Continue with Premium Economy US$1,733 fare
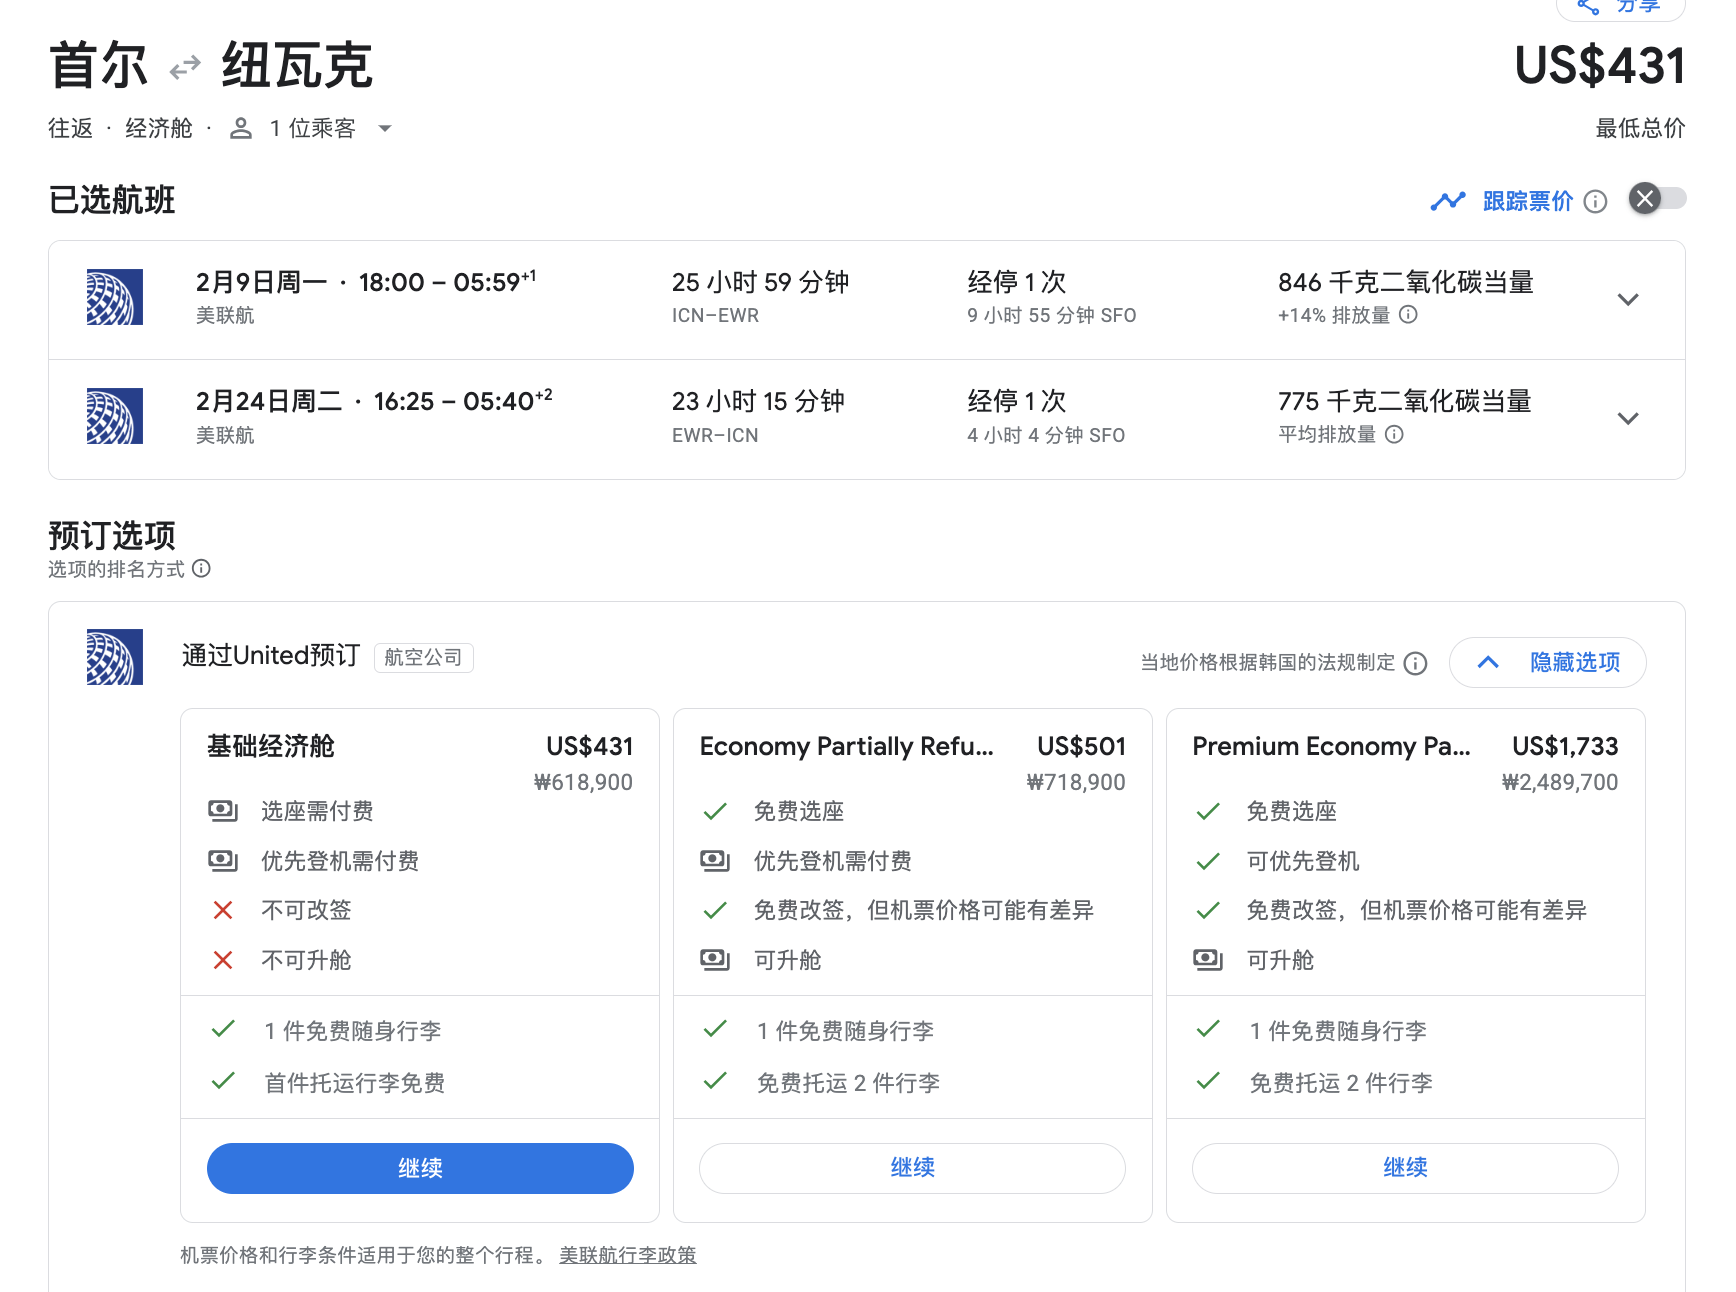1736x1292 pixels. point(1404,1168)
